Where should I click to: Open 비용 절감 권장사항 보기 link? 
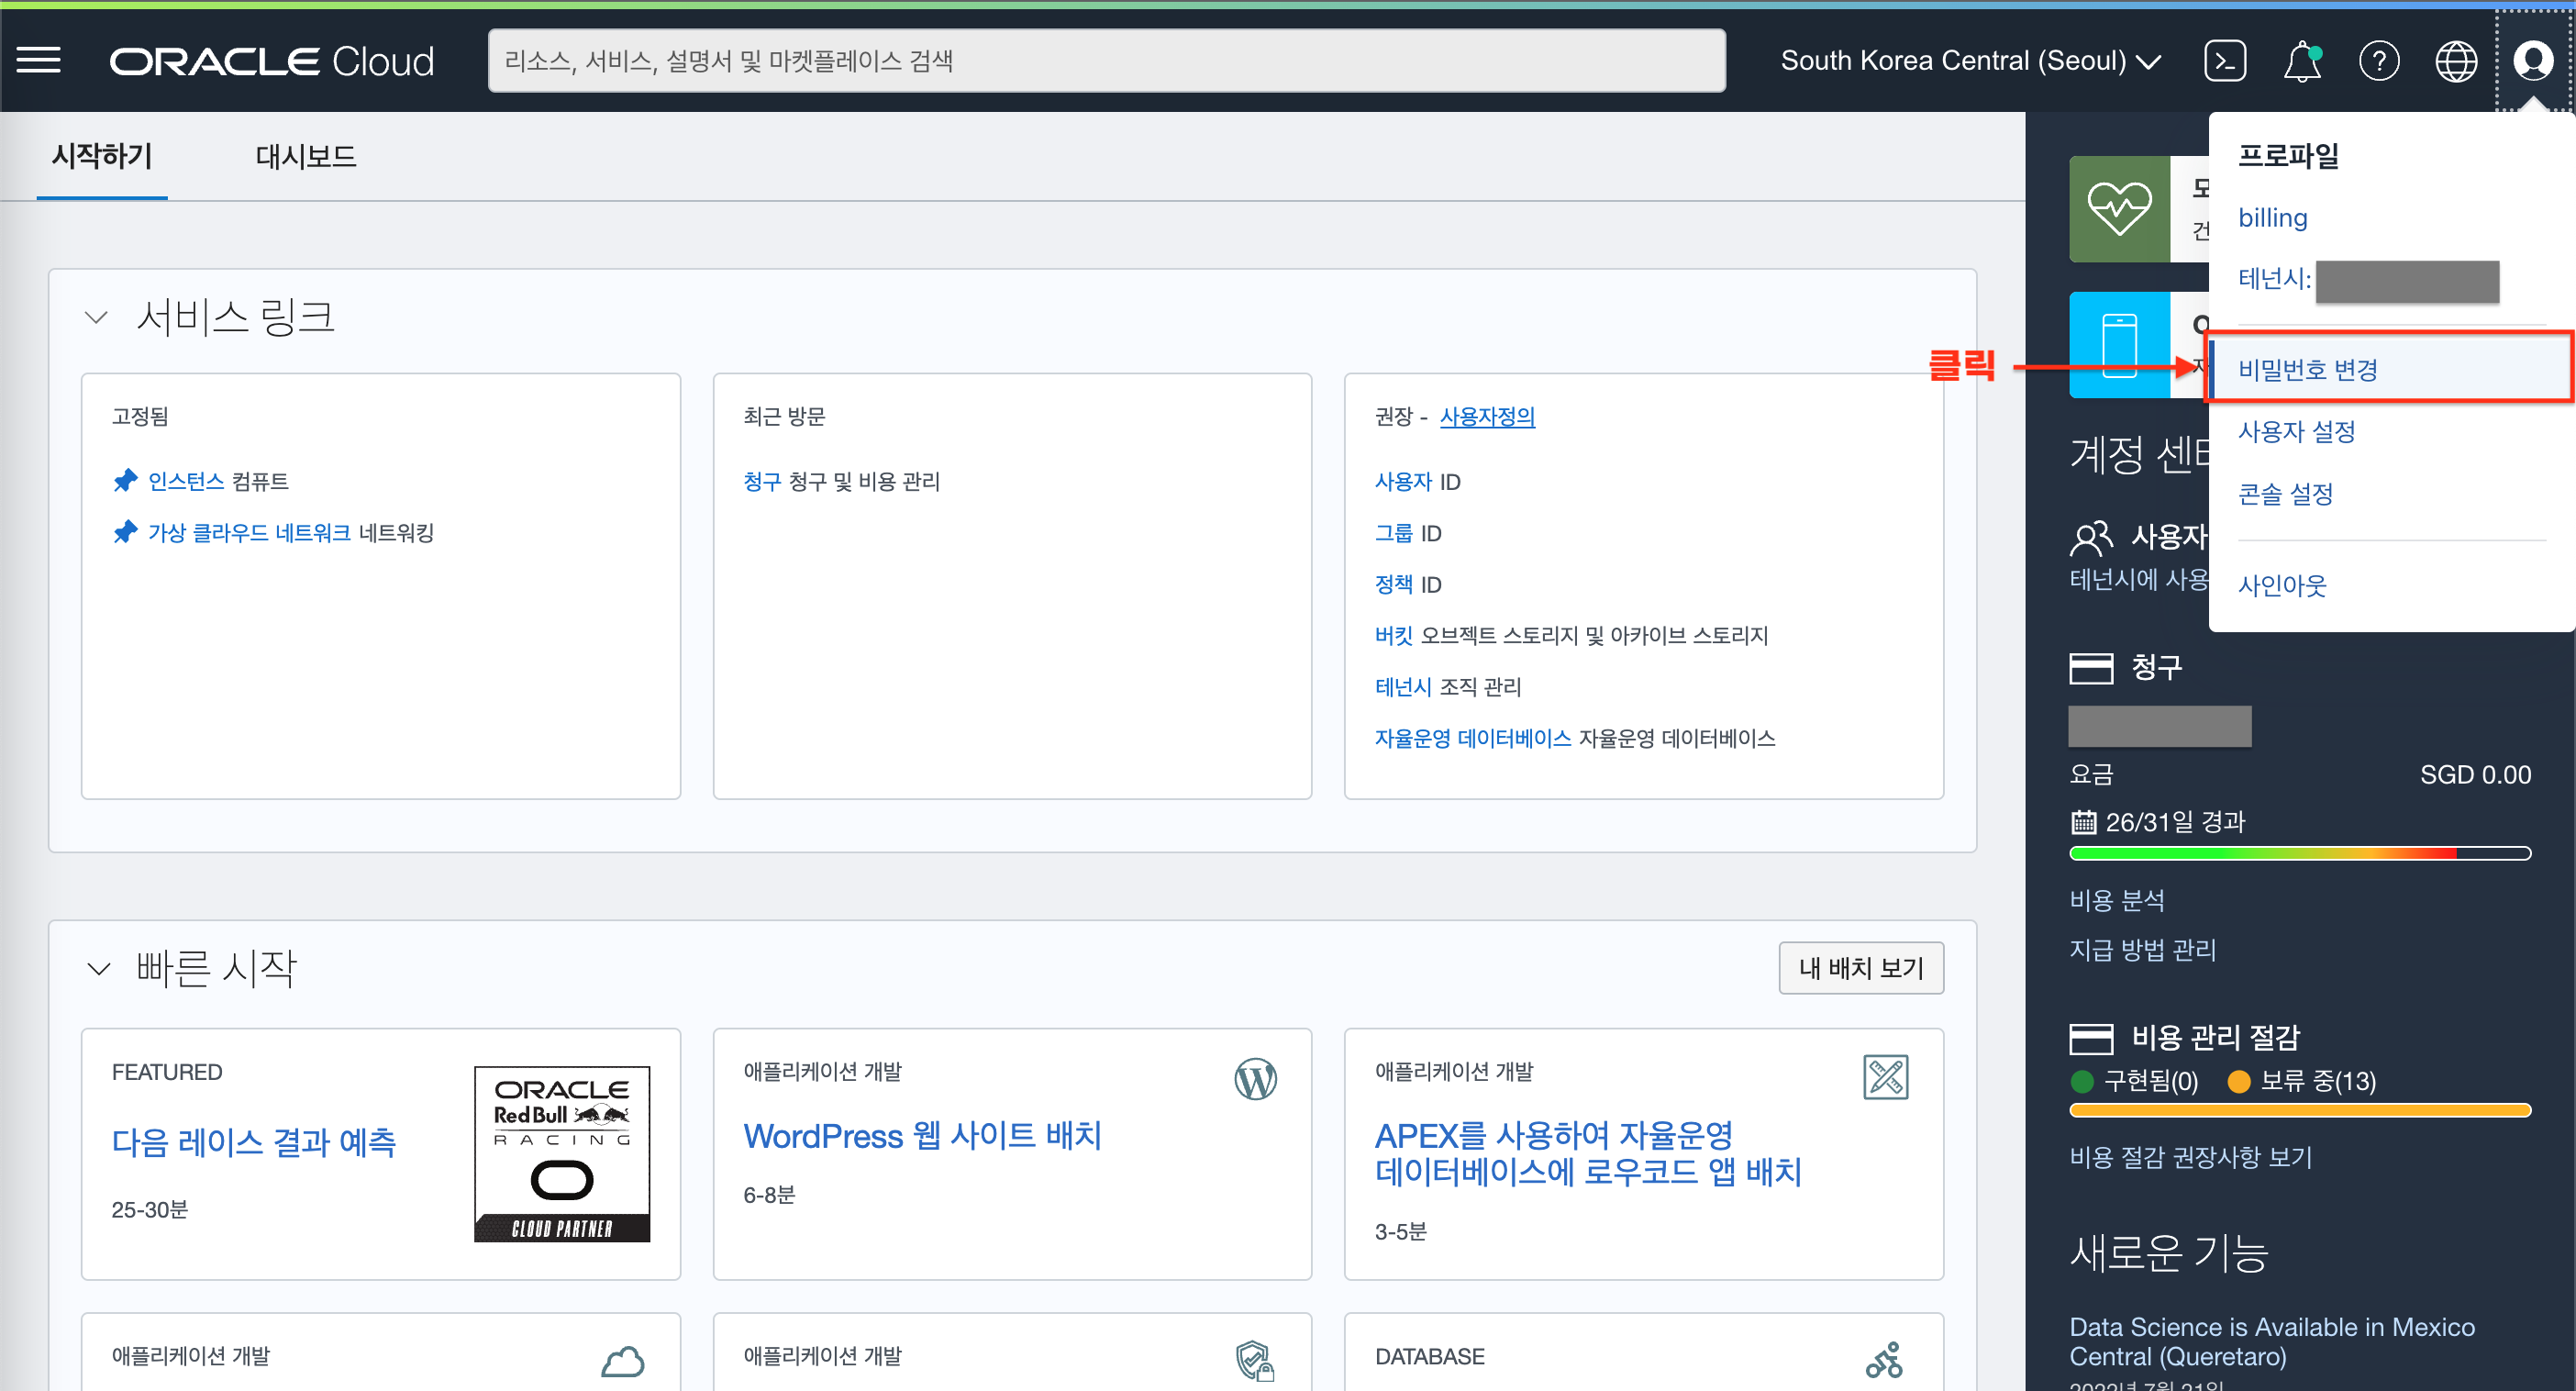pyautogui.click(x=2191, y=1157)
